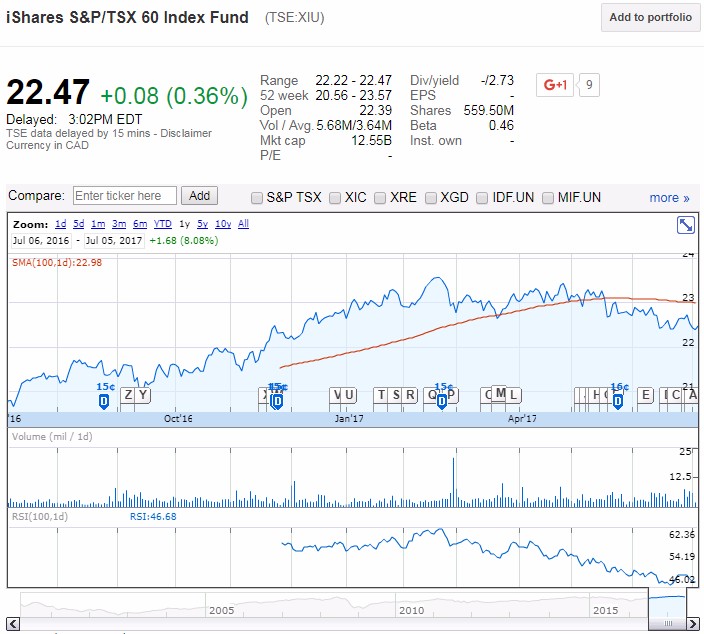Set chart zoom to 6m

(140, 224)
